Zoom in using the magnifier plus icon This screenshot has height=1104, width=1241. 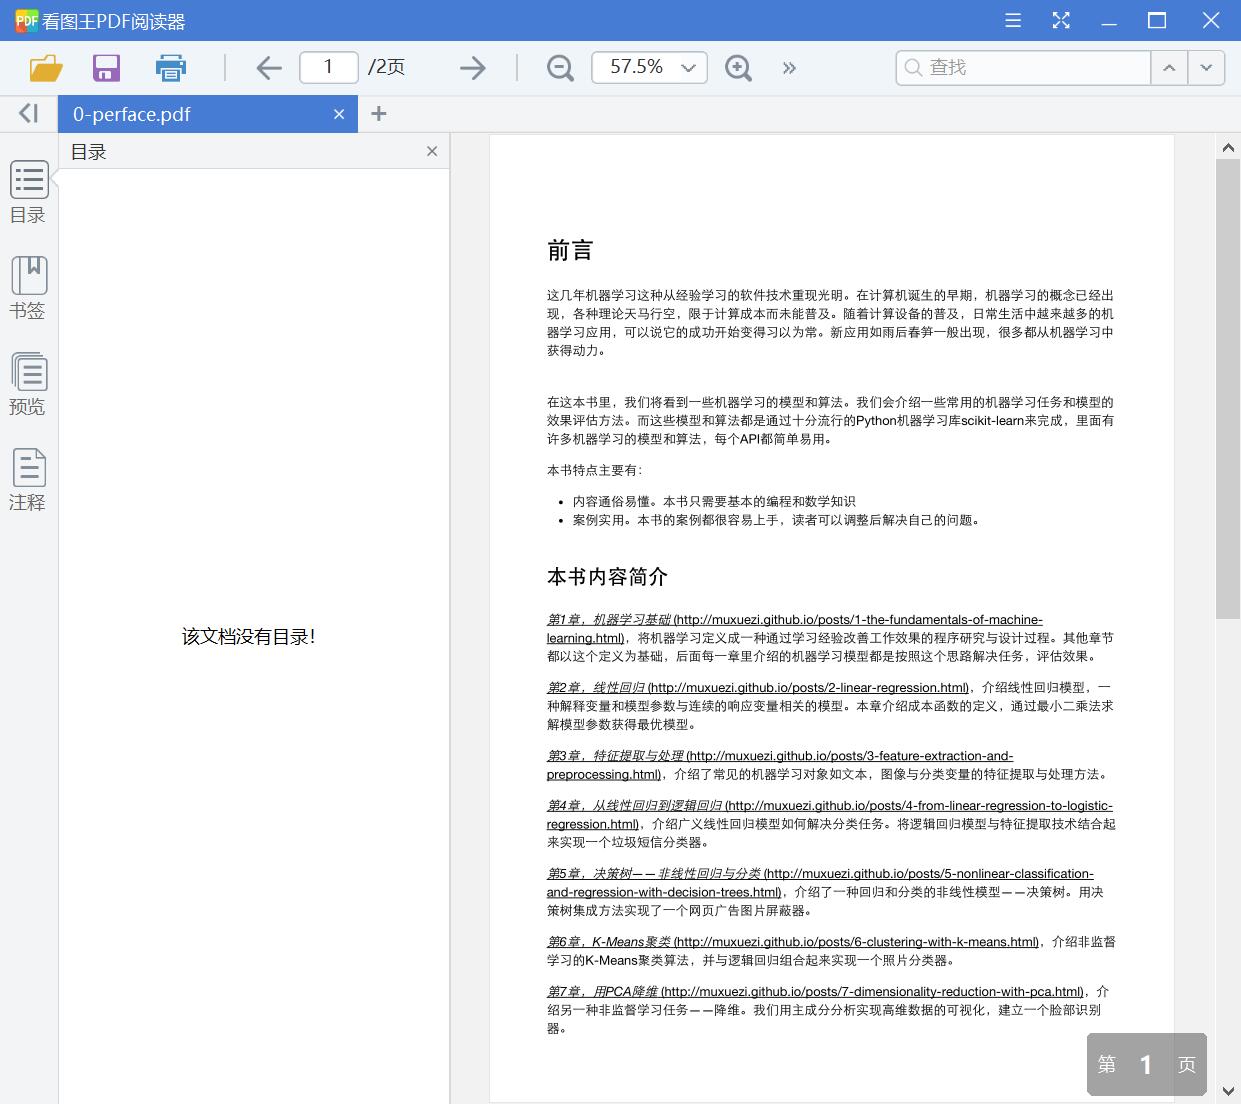(738, 67)
